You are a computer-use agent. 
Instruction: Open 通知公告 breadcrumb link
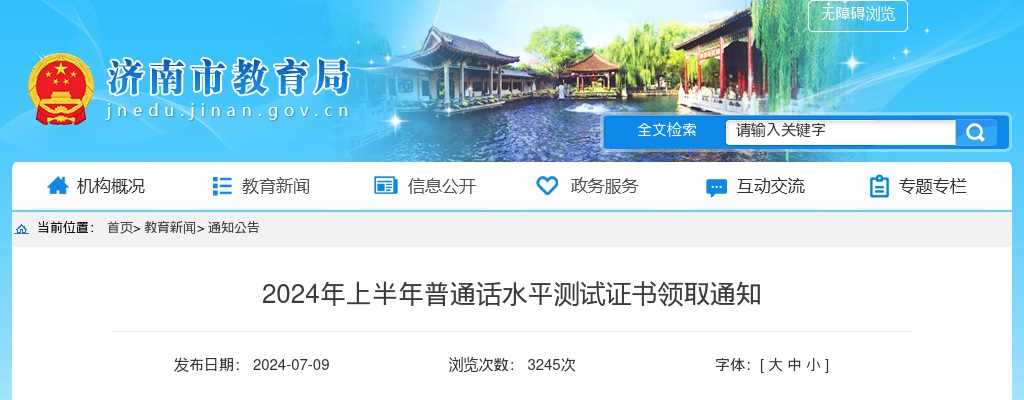click(234, 227)
